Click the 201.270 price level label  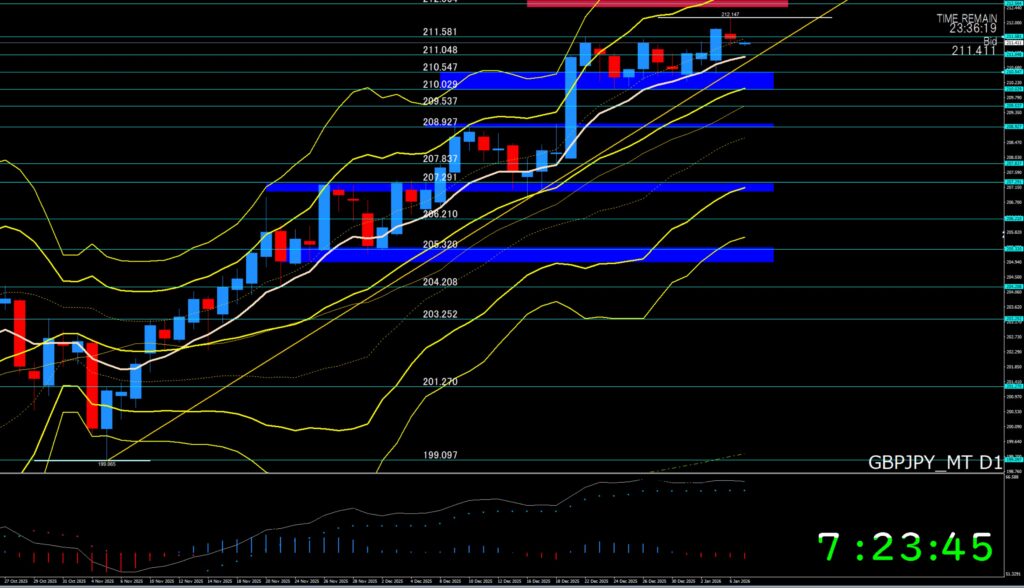(x=440, y=381)
